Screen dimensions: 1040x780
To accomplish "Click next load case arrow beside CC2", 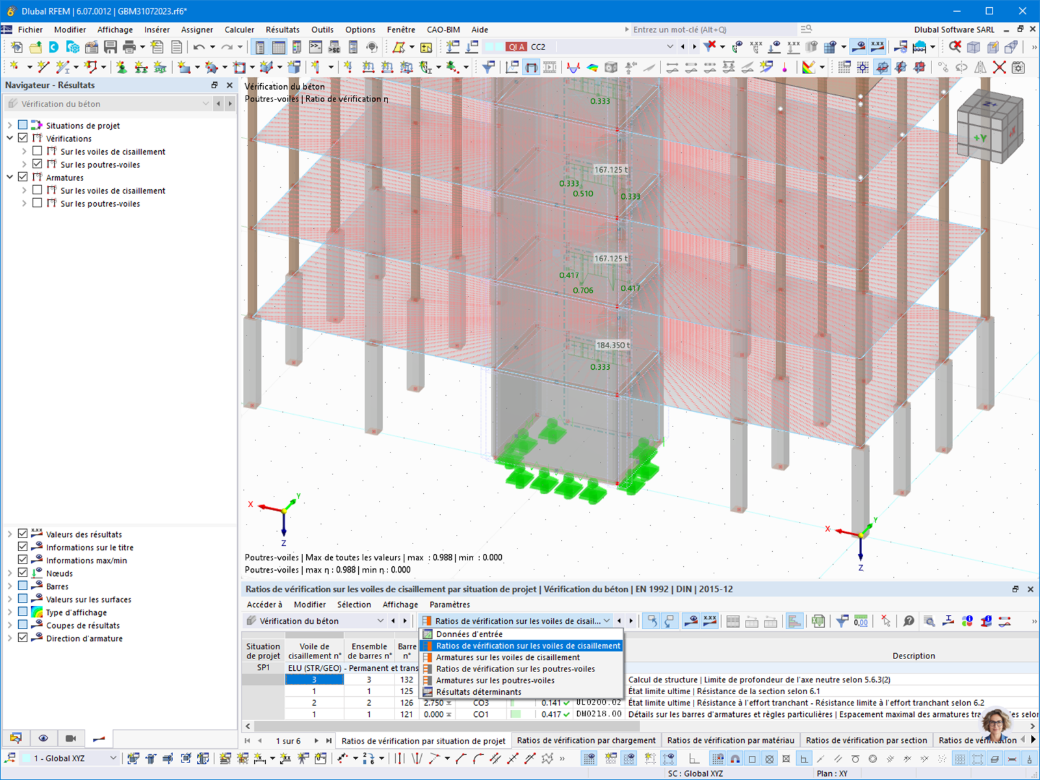I will click(694, 46).
